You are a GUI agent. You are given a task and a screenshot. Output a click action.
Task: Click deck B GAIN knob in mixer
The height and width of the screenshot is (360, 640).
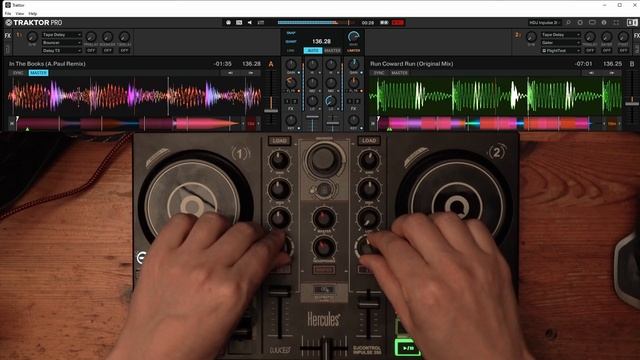click(353, 64)
